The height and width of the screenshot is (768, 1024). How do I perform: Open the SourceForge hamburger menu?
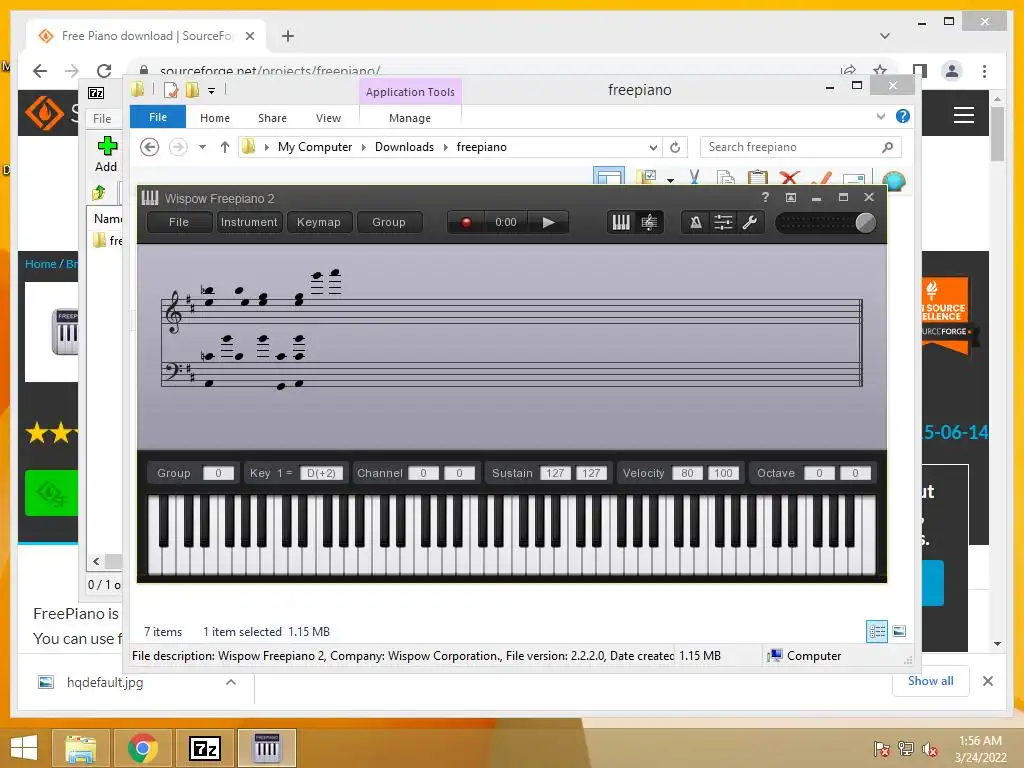pyautogui.click(x=964, y=115)
